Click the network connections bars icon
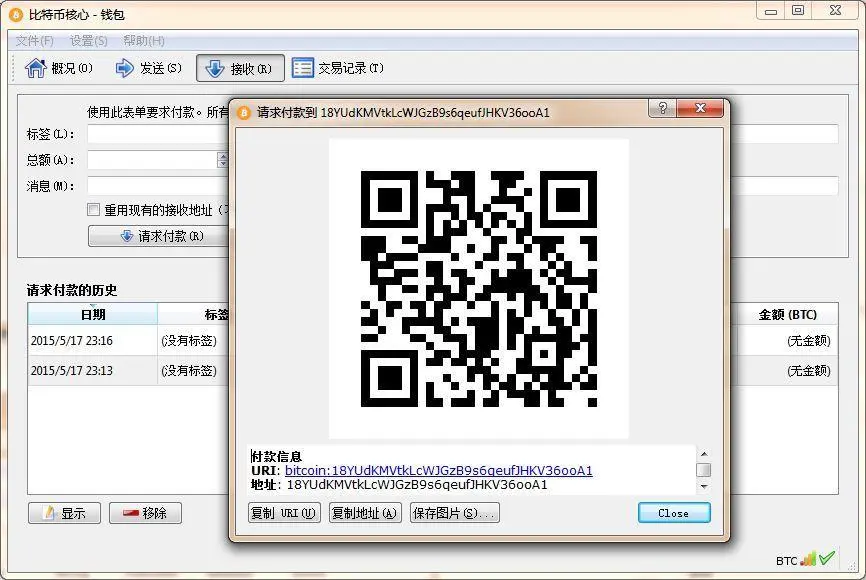This screenshot has width=866, height=580. pyautogui.click(x=808, y=559)
